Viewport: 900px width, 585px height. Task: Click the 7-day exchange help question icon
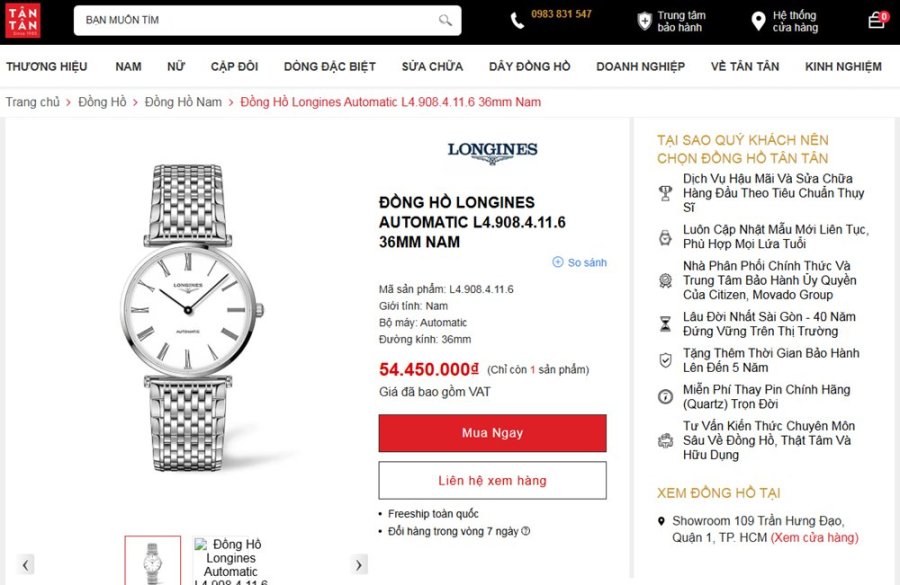click(x=526, y=531)
